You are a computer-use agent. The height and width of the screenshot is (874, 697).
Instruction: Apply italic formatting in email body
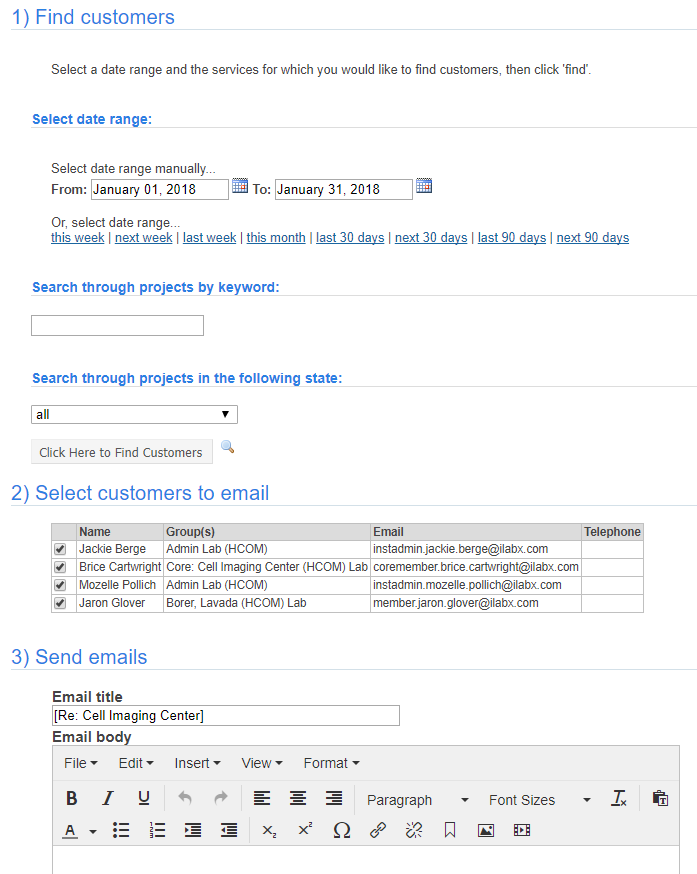coord(107,799)
